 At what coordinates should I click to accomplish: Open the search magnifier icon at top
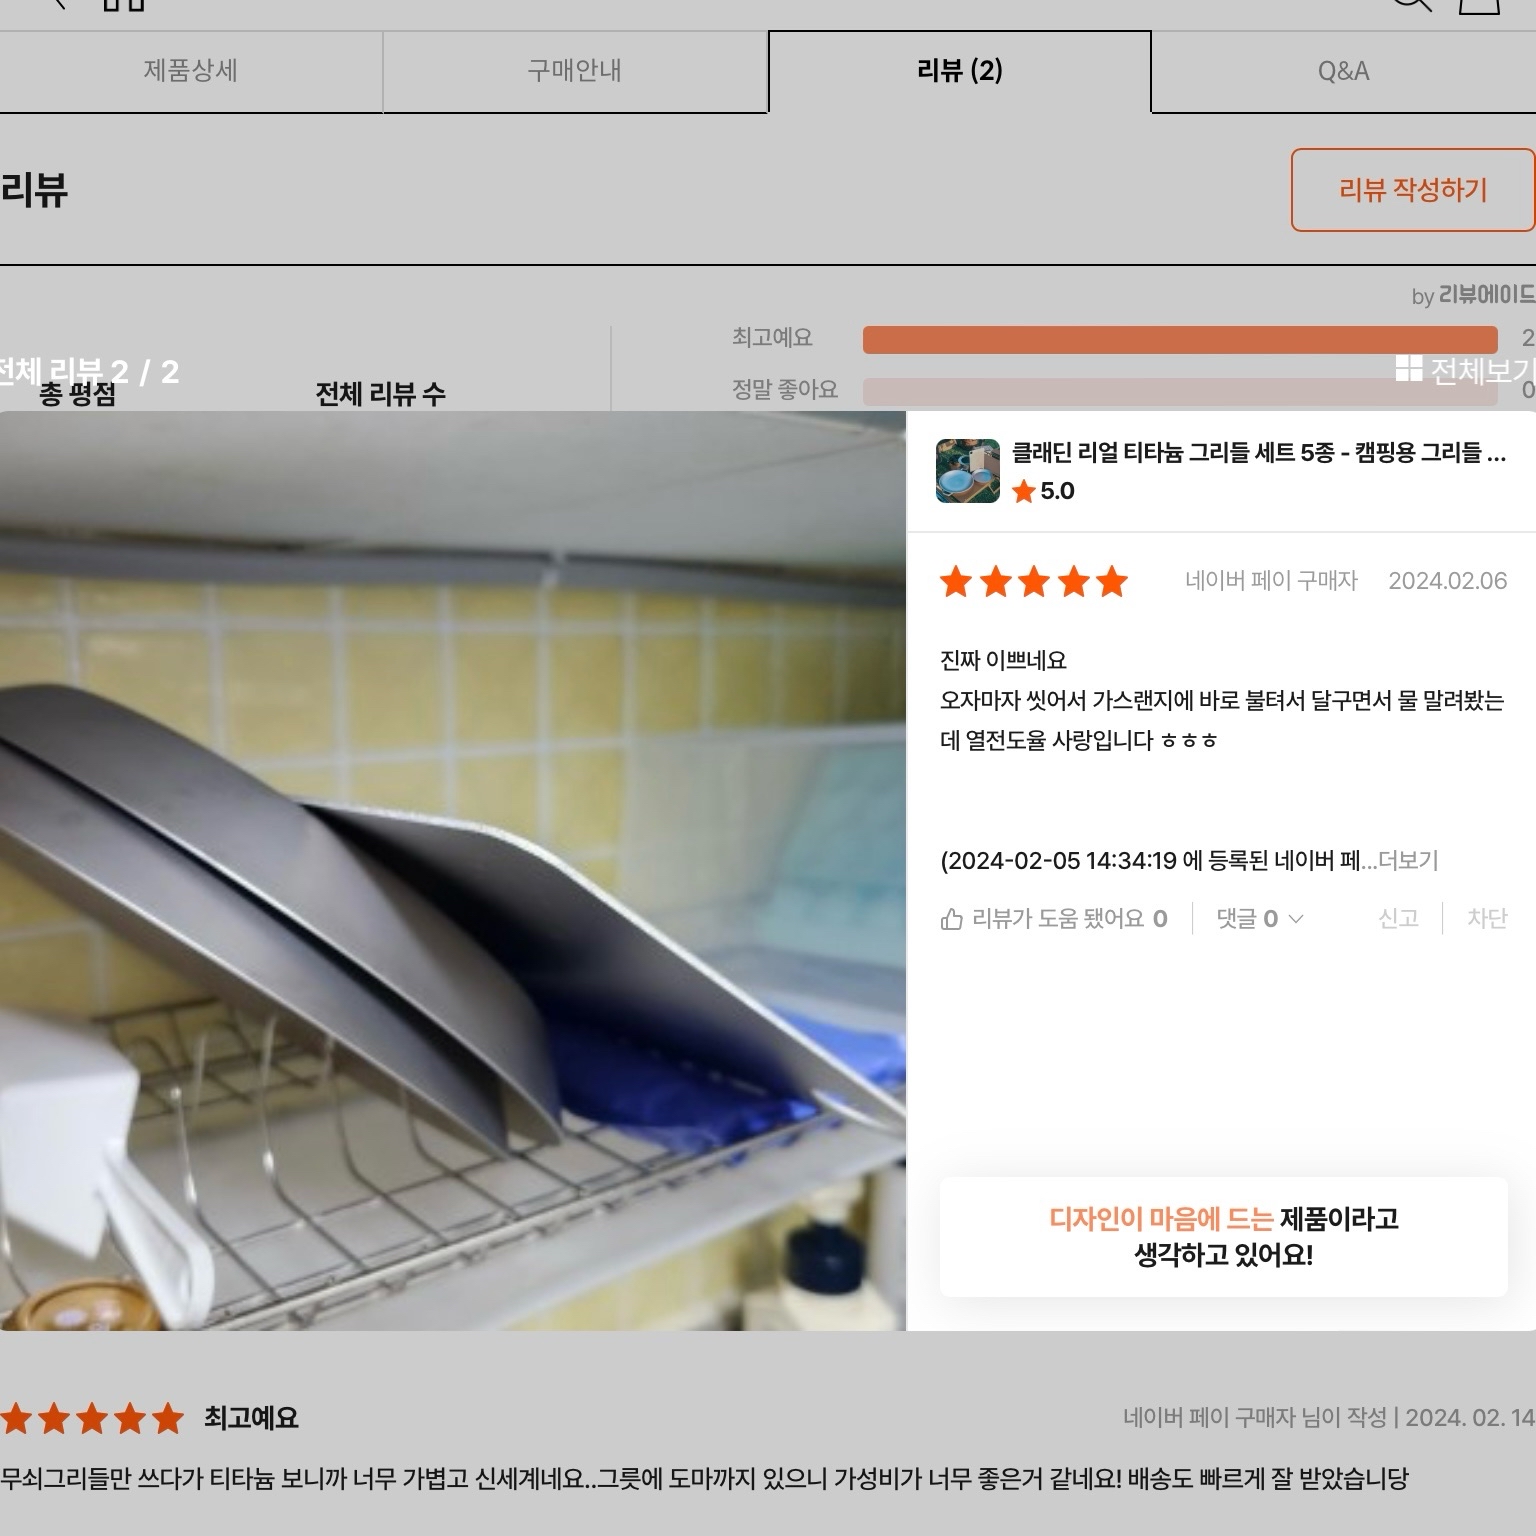click(x=1411, y=3)
